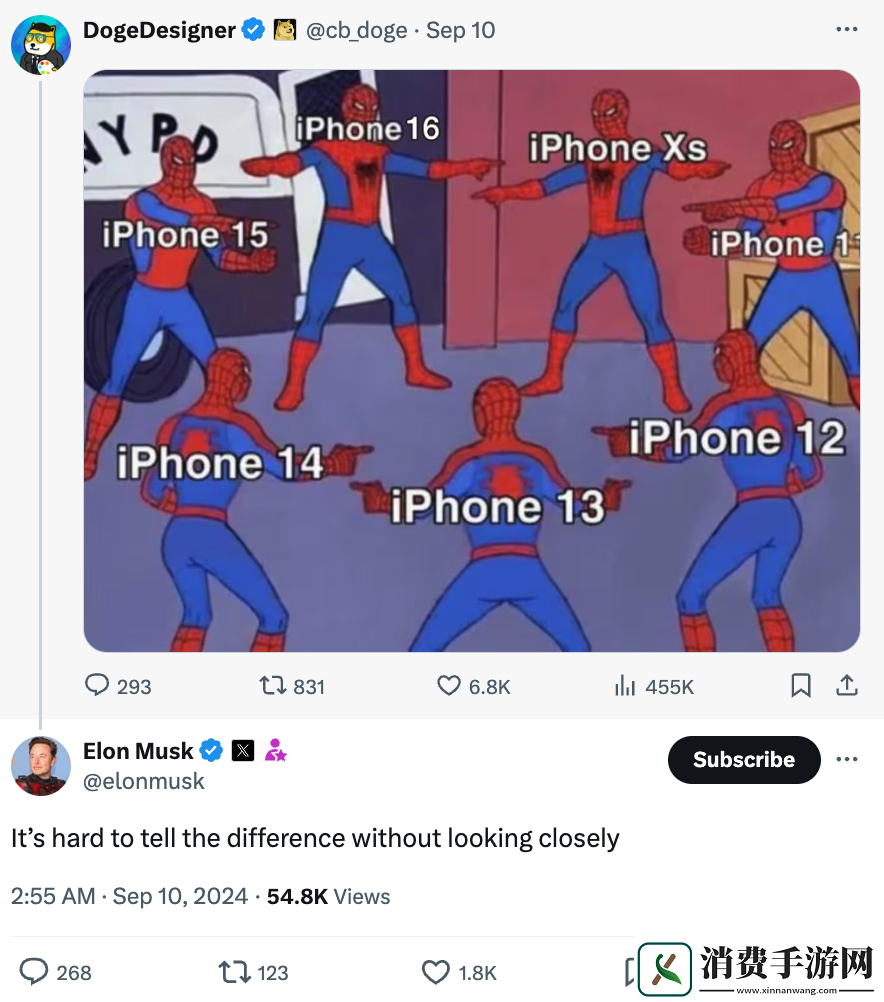This screenshot has width=884, height=1002.
Task: Subscribe to Elon Musk
Action: click(x=744, y=760)
